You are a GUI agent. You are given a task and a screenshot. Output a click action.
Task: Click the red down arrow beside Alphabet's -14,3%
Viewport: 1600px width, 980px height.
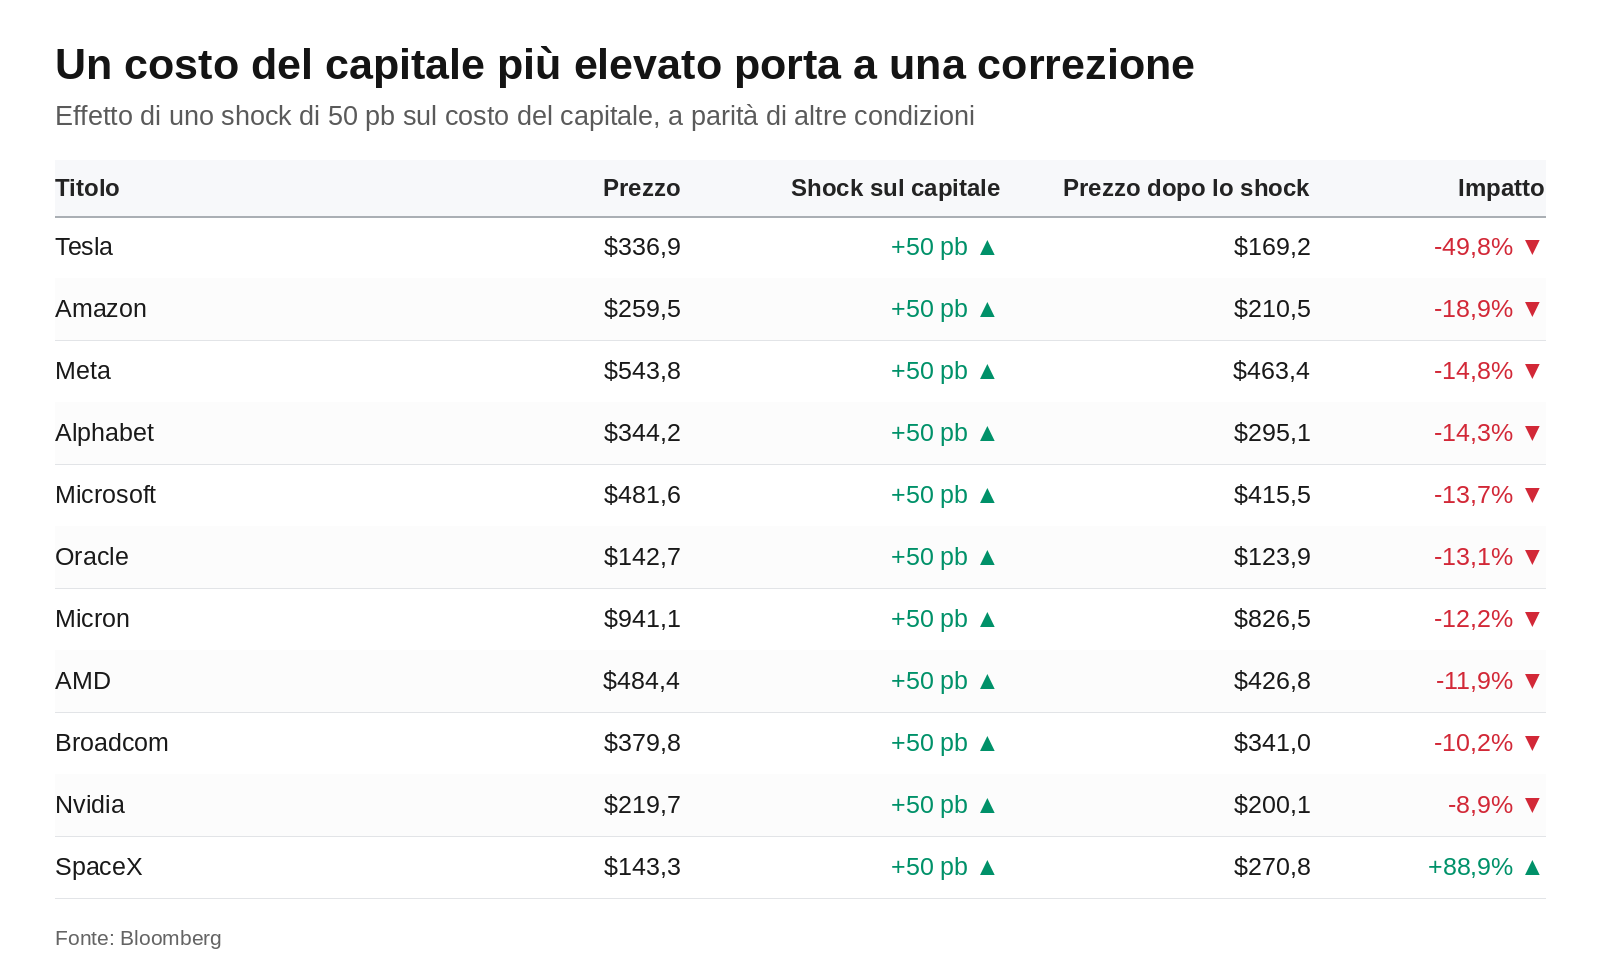(1532, 433)
